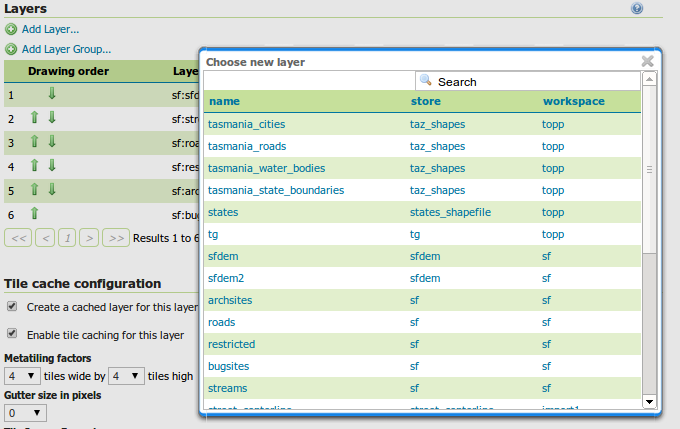The width and height of the screenshot is (680, 429).
Task: Choose the tasmania_roads layer
Action: coord(247,147)
